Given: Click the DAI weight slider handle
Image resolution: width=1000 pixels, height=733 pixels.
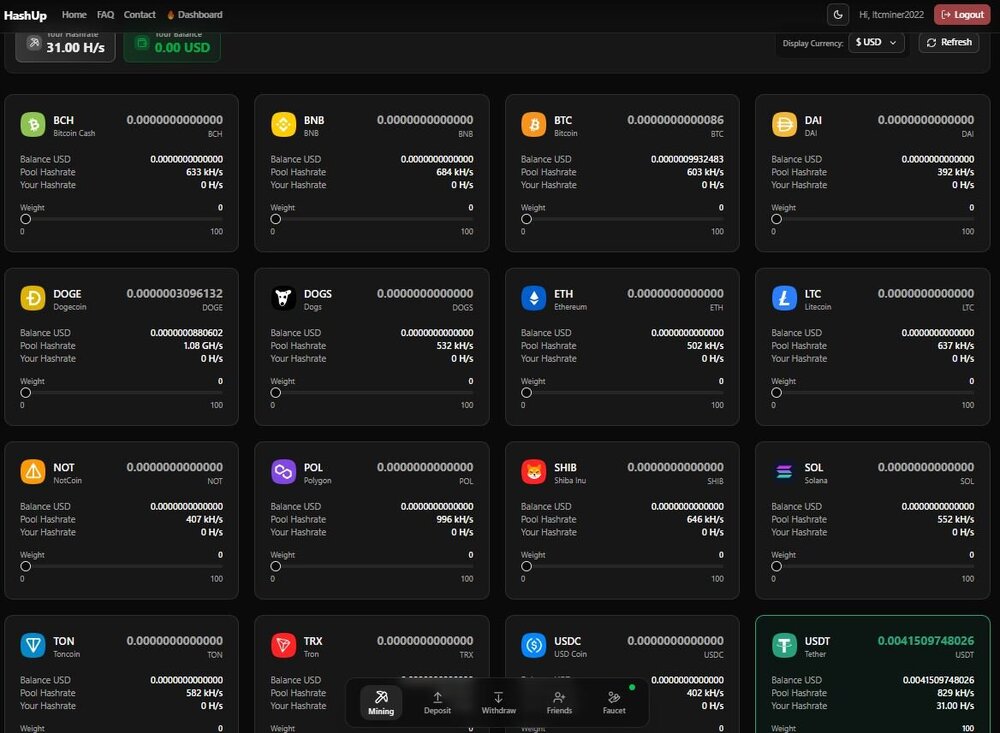Looking at the screenshot, I should 776,219.
